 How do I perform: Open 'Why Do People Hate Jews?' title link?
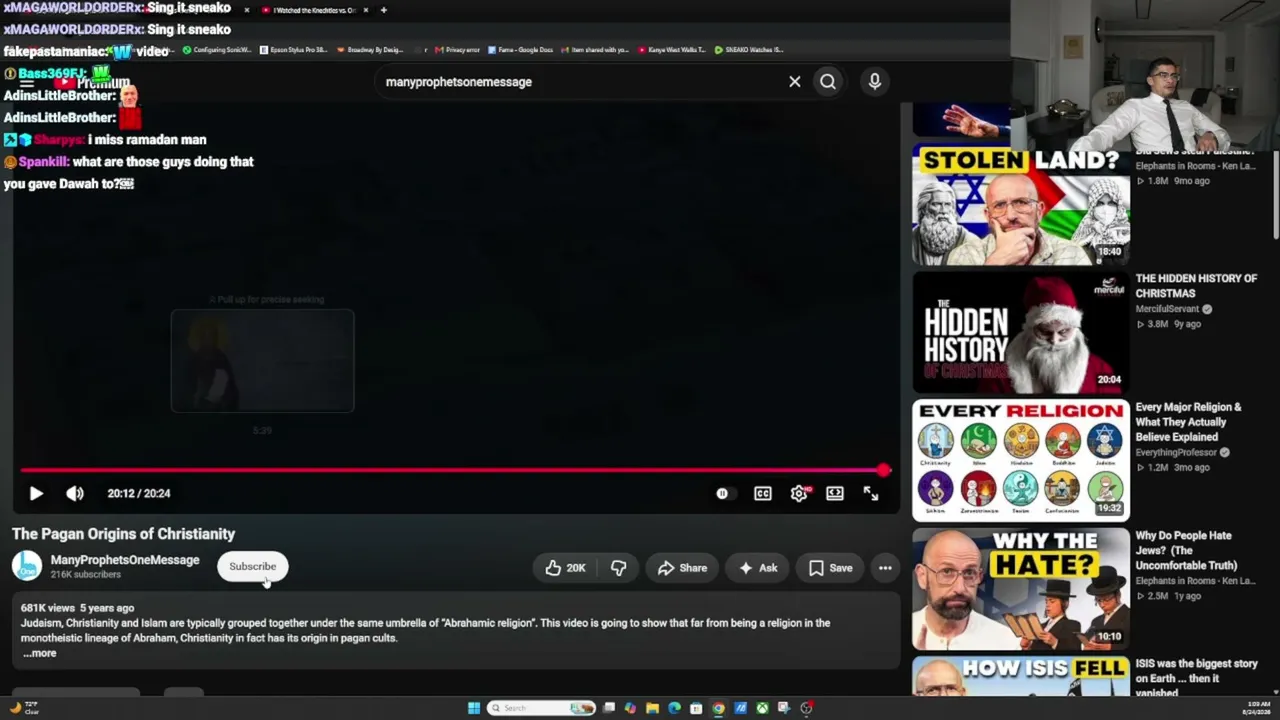point(1186,550)
